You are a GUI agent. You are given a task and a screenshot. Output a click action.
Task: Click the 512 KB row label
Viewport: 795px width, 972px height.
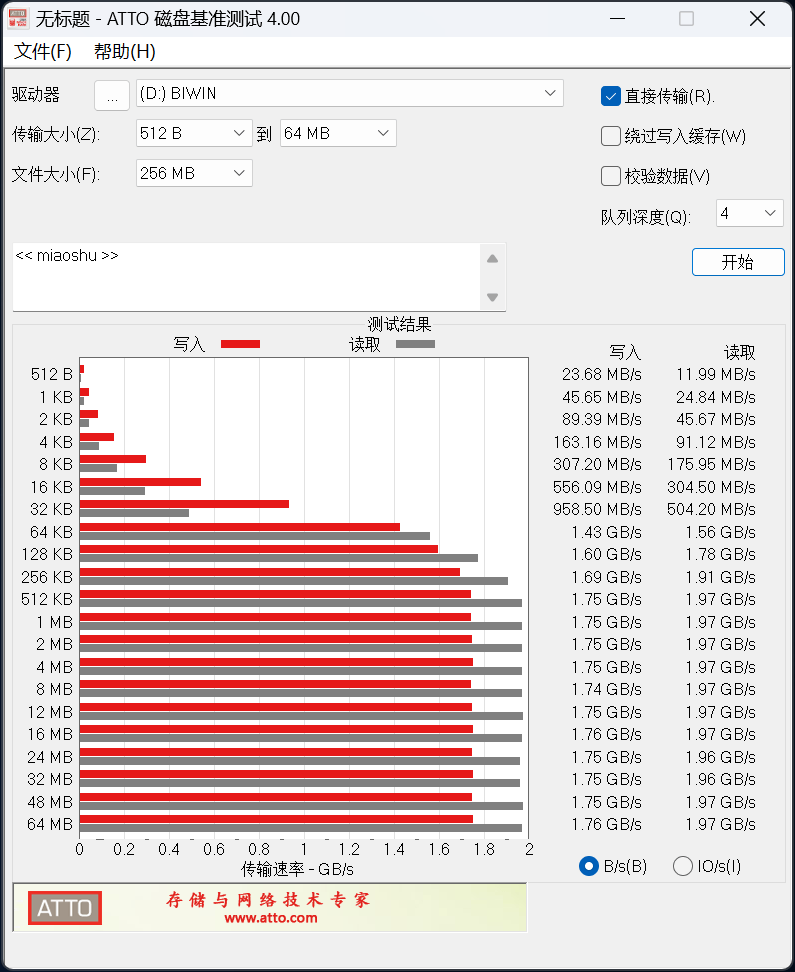click(47, 599)
